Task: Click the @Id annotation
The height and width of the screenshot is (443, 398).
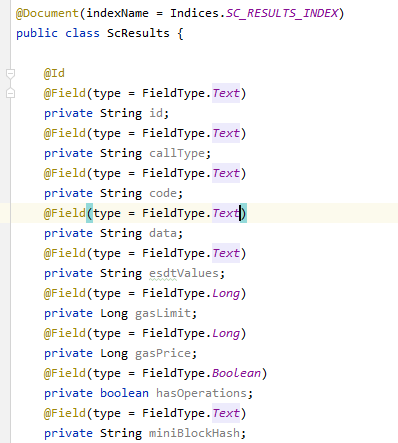Action: [x=54, y=73]
